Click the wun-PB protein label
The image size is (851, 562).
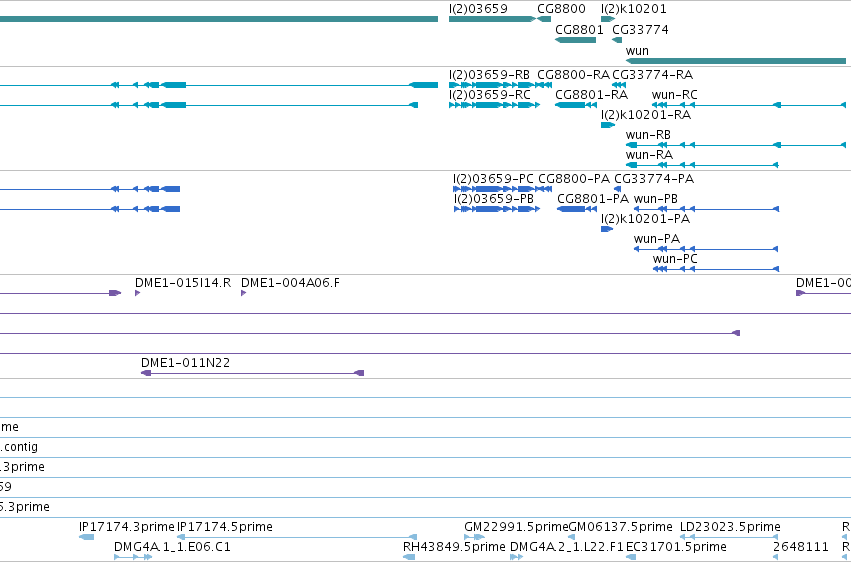[656, 199]
